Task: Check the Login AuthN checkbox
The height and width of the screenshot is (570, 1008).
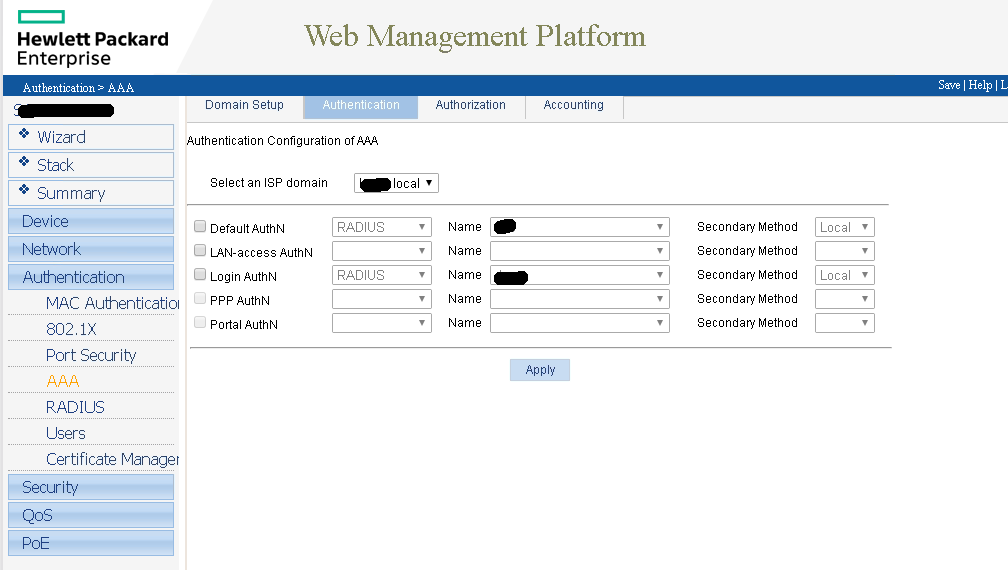Action: point(200,275)
